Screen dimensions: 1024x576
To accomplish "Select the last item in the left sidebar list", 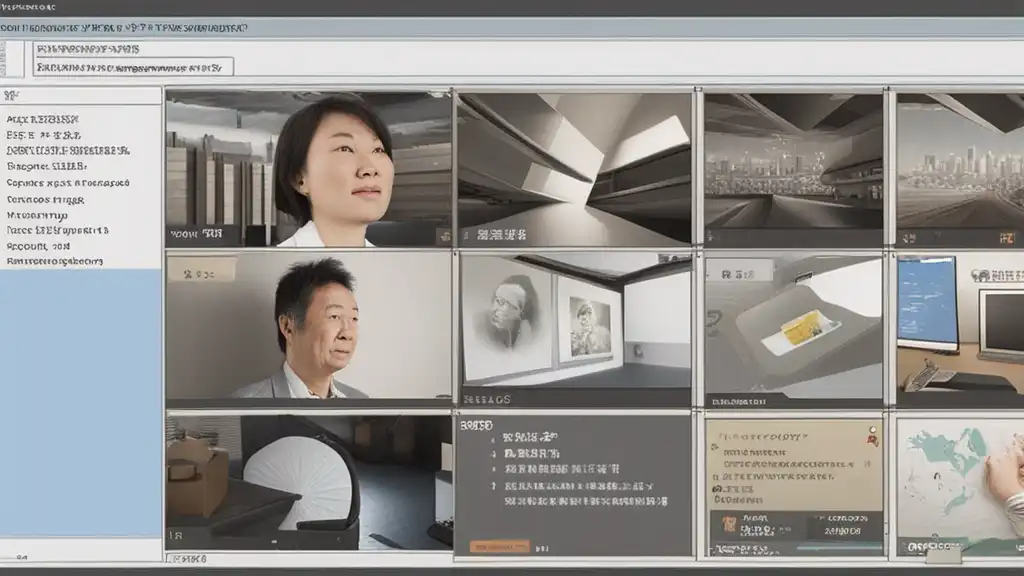I will coord(54,261).
